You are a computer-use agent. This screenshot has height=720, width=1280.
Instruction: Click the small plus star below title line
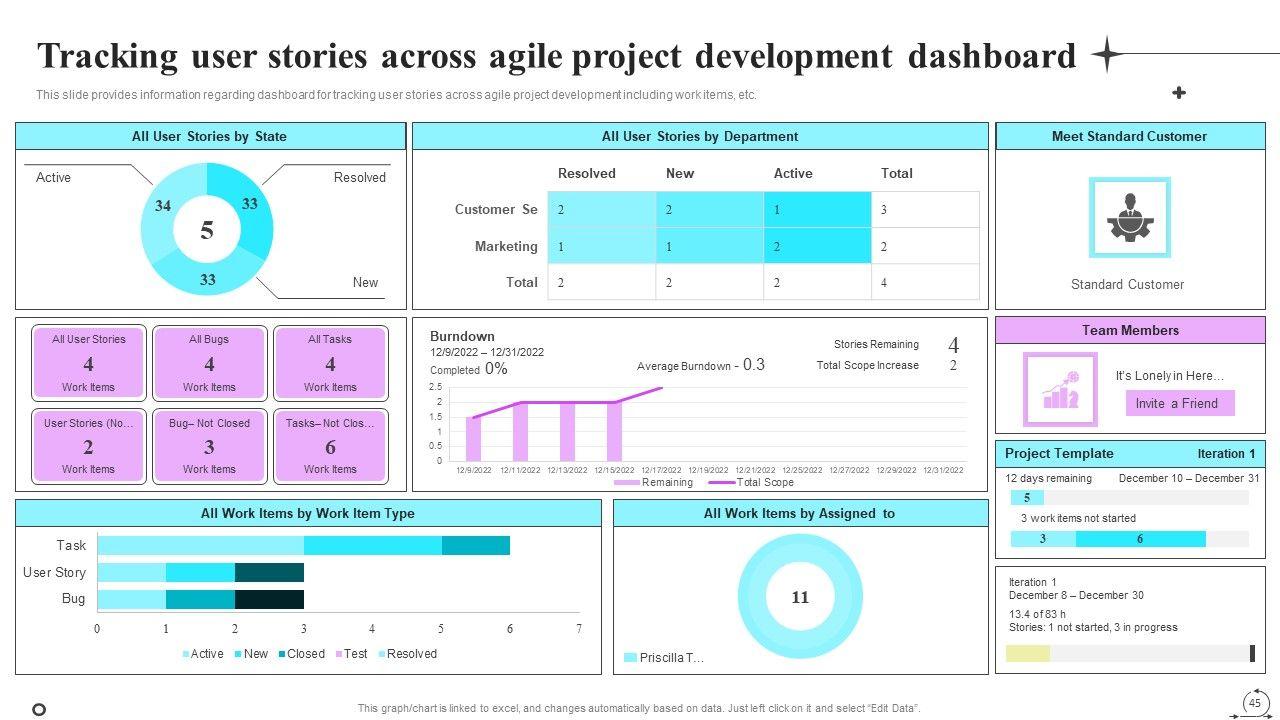(1179, 93)
